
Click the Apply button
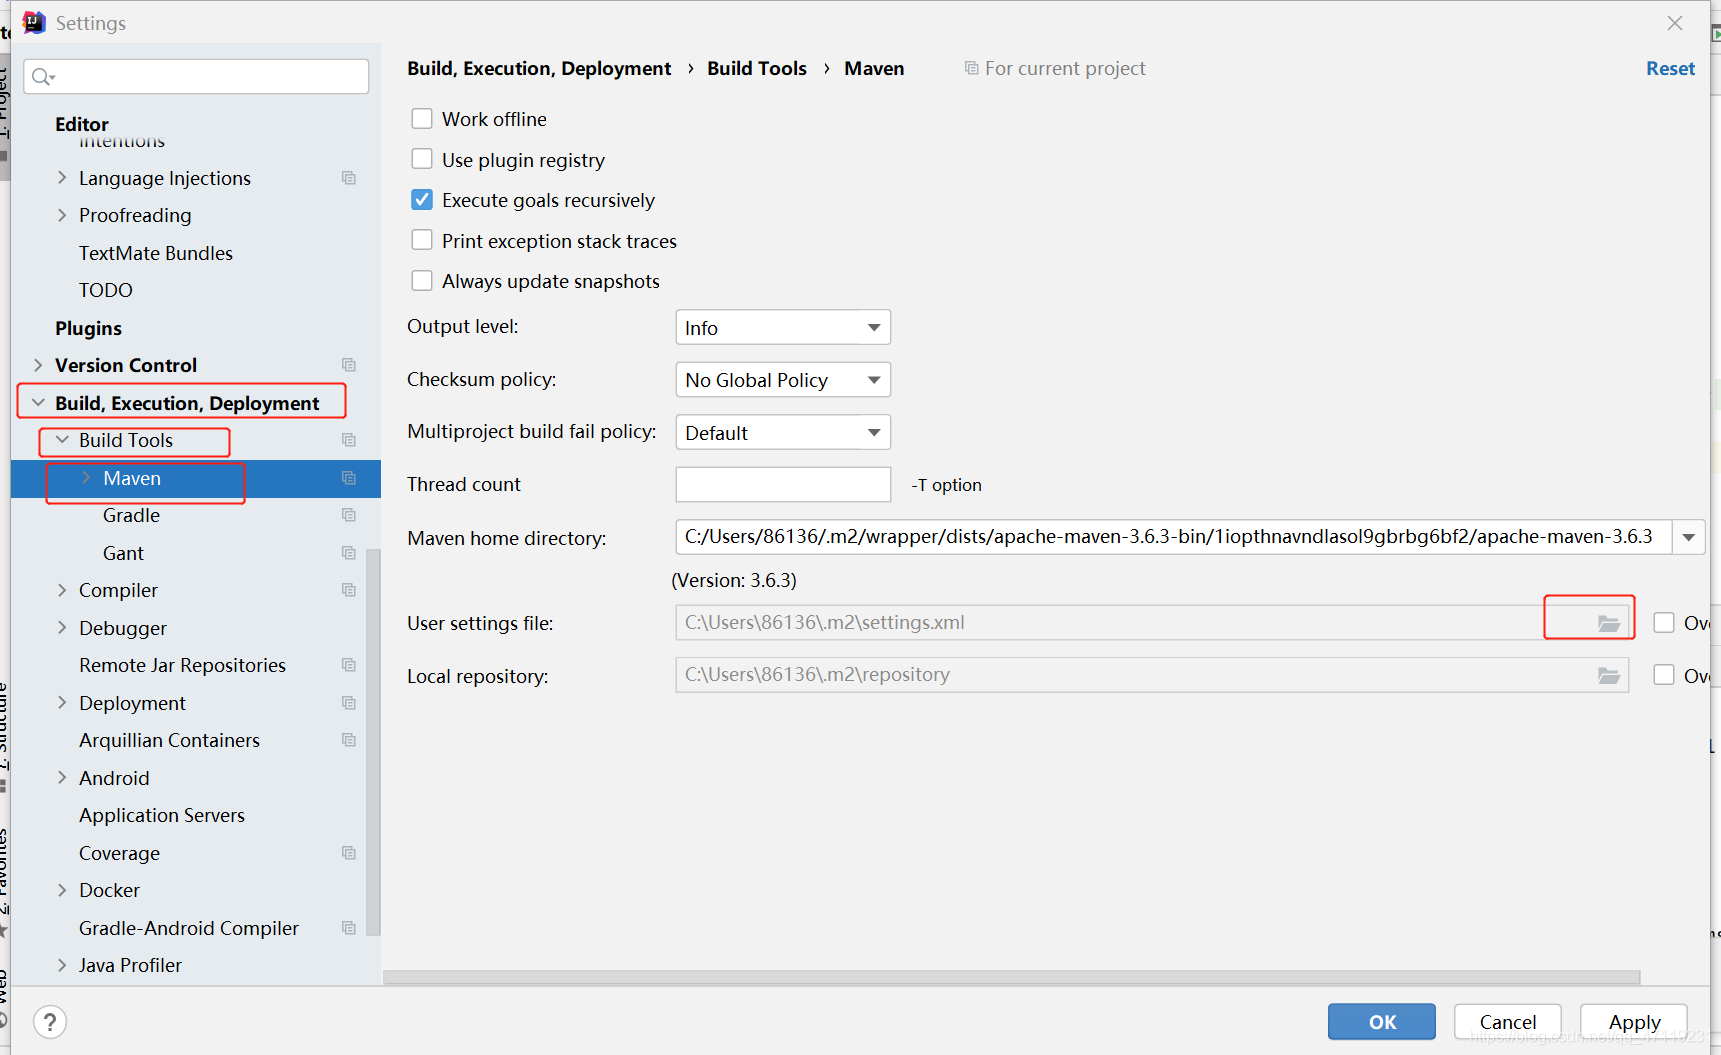[x=1634, y=1022]
